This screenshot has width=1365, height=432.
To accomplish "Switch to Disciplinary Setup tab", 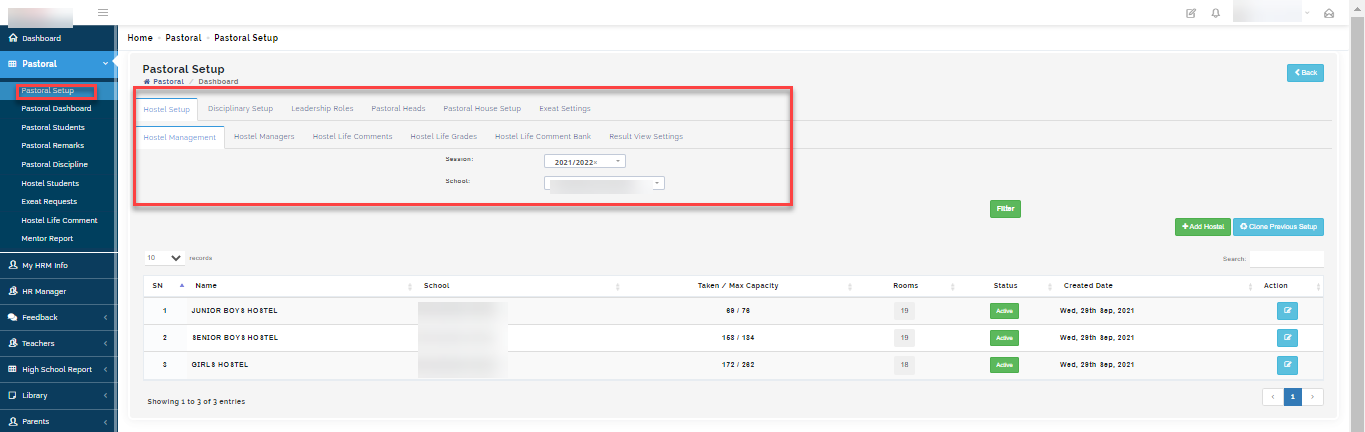I will tap(240, 108).
